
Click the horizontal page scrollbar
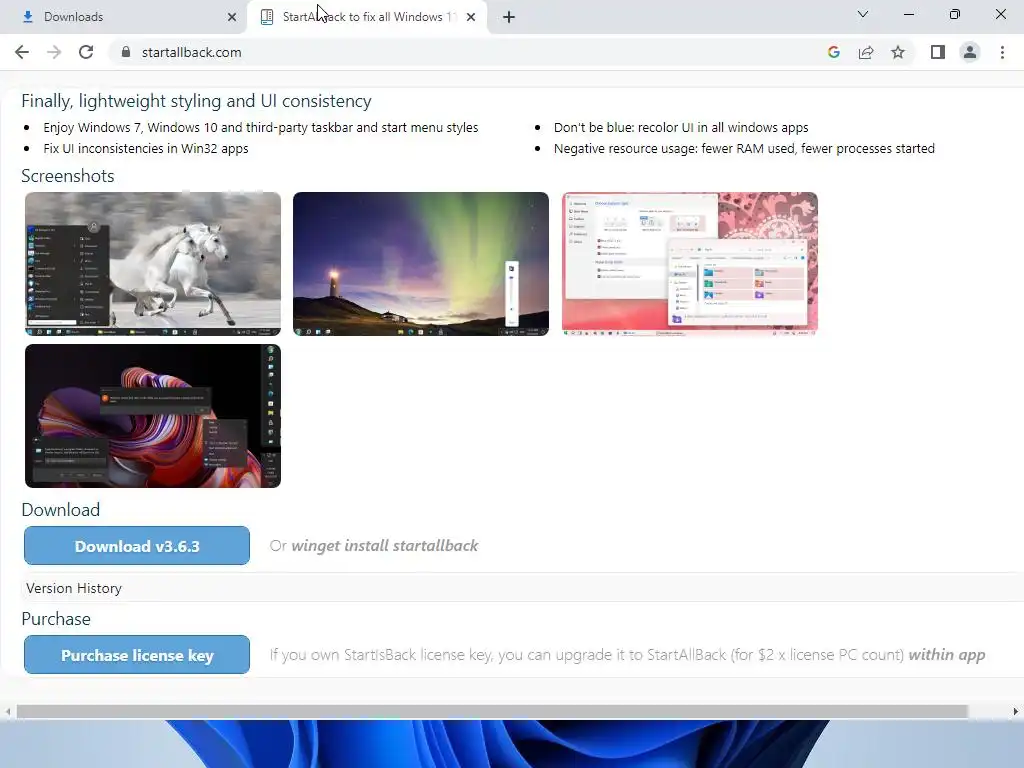click(492, 711)
